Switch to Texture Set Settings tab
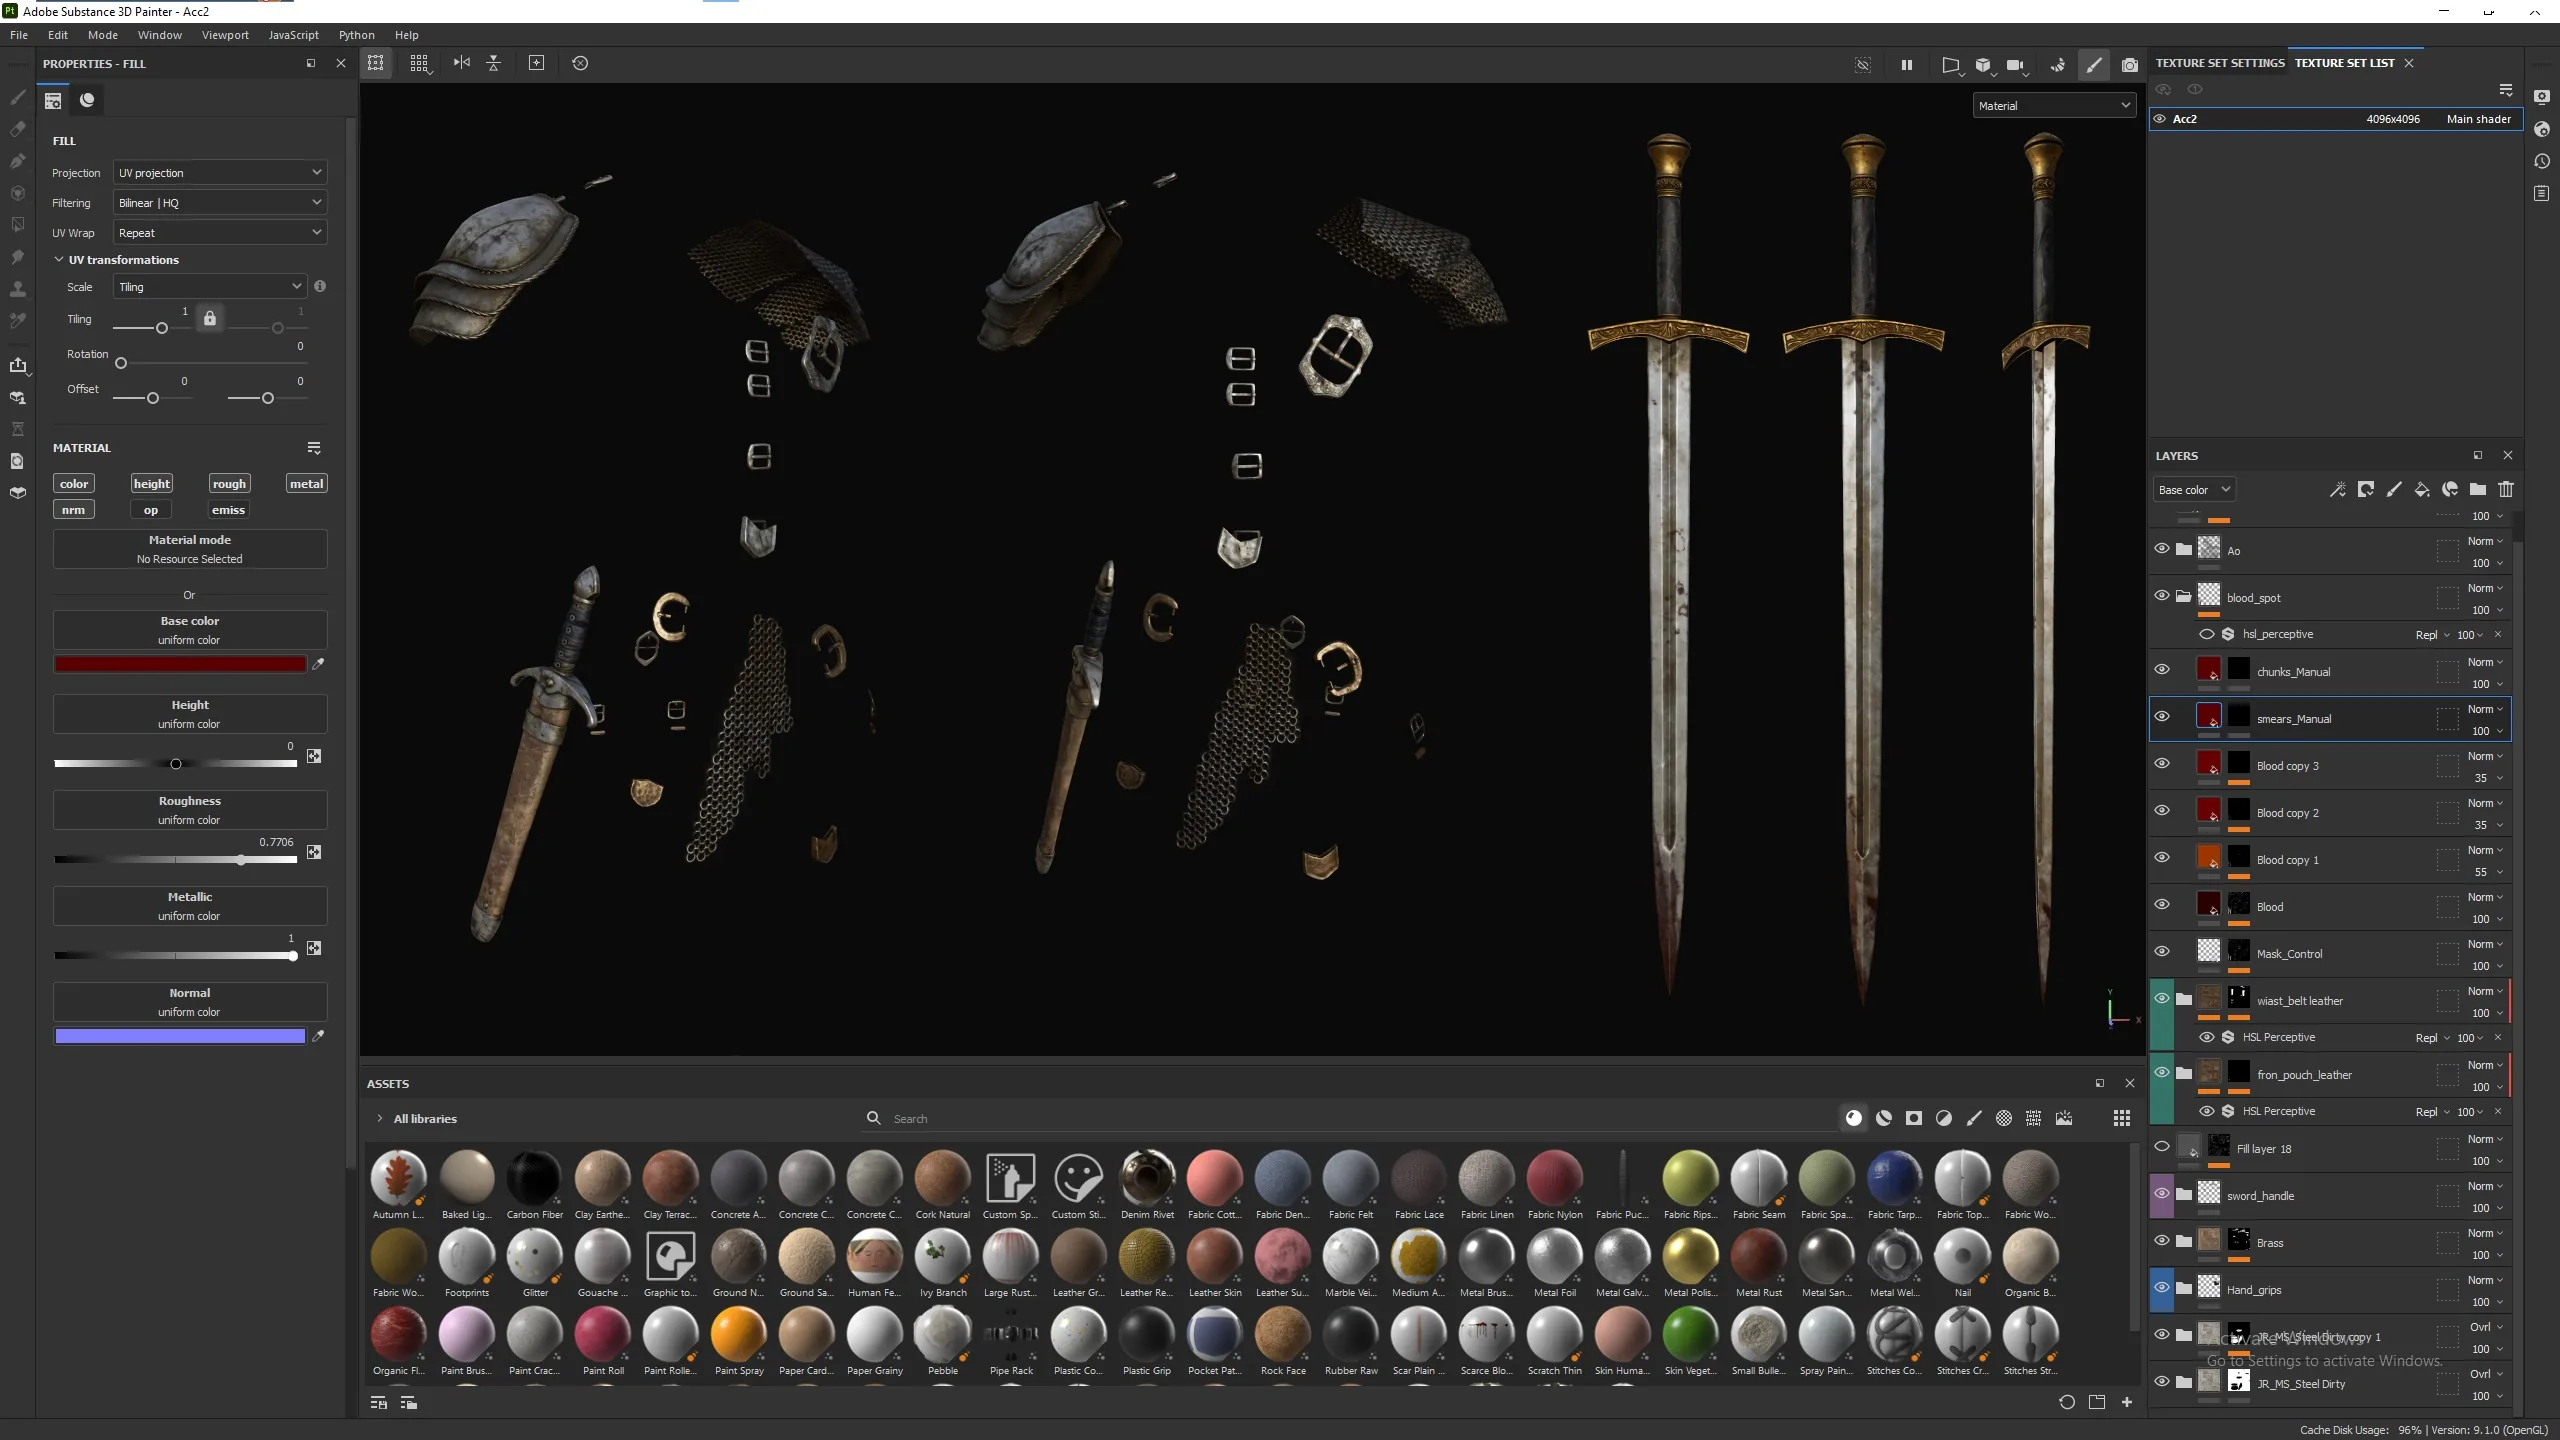2560x1440 pixels. [x=2219, y=63]
